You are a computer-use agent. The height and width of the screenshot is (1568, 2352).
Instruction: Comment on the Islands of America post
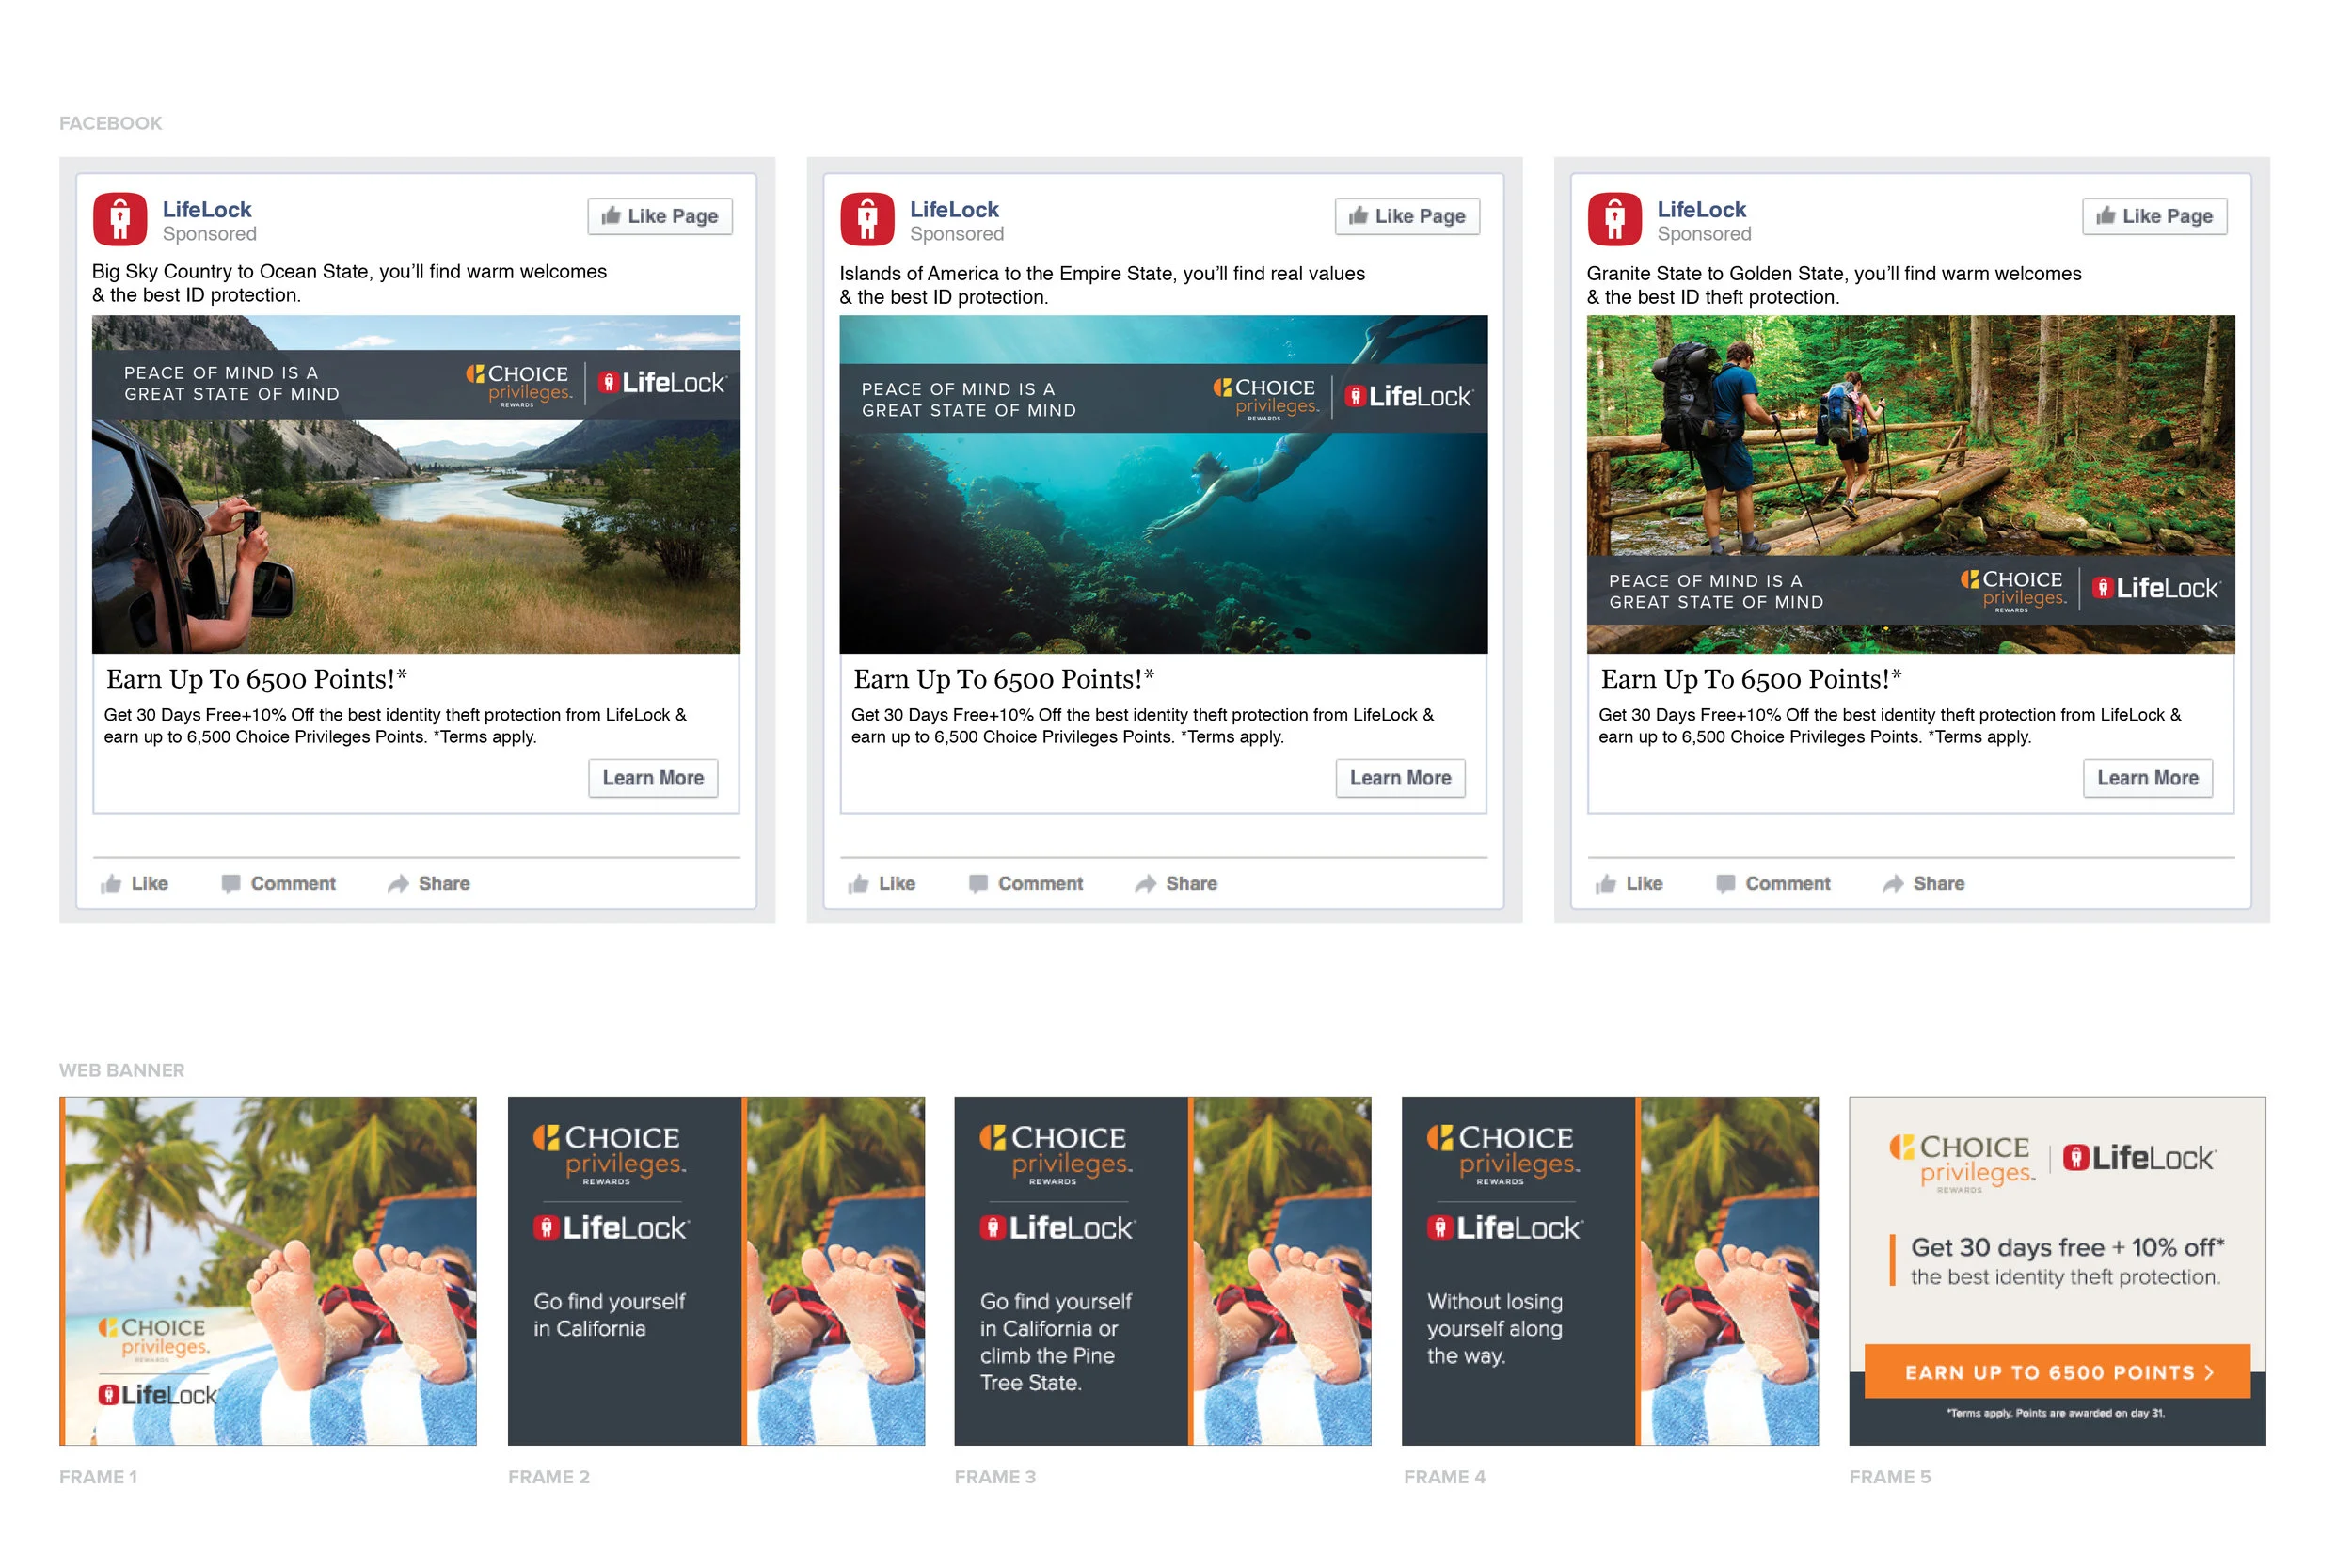[1025, 883]
